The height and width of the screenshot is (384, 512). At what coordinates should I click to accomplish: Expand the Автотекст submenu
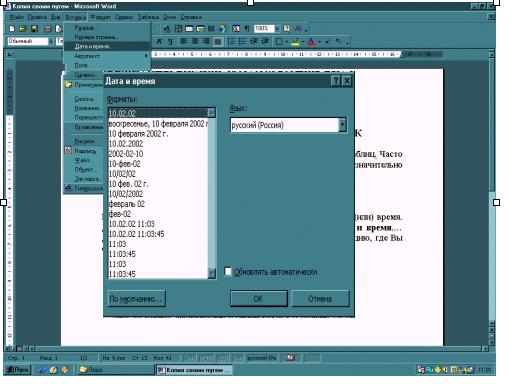(x=107, y=56)
